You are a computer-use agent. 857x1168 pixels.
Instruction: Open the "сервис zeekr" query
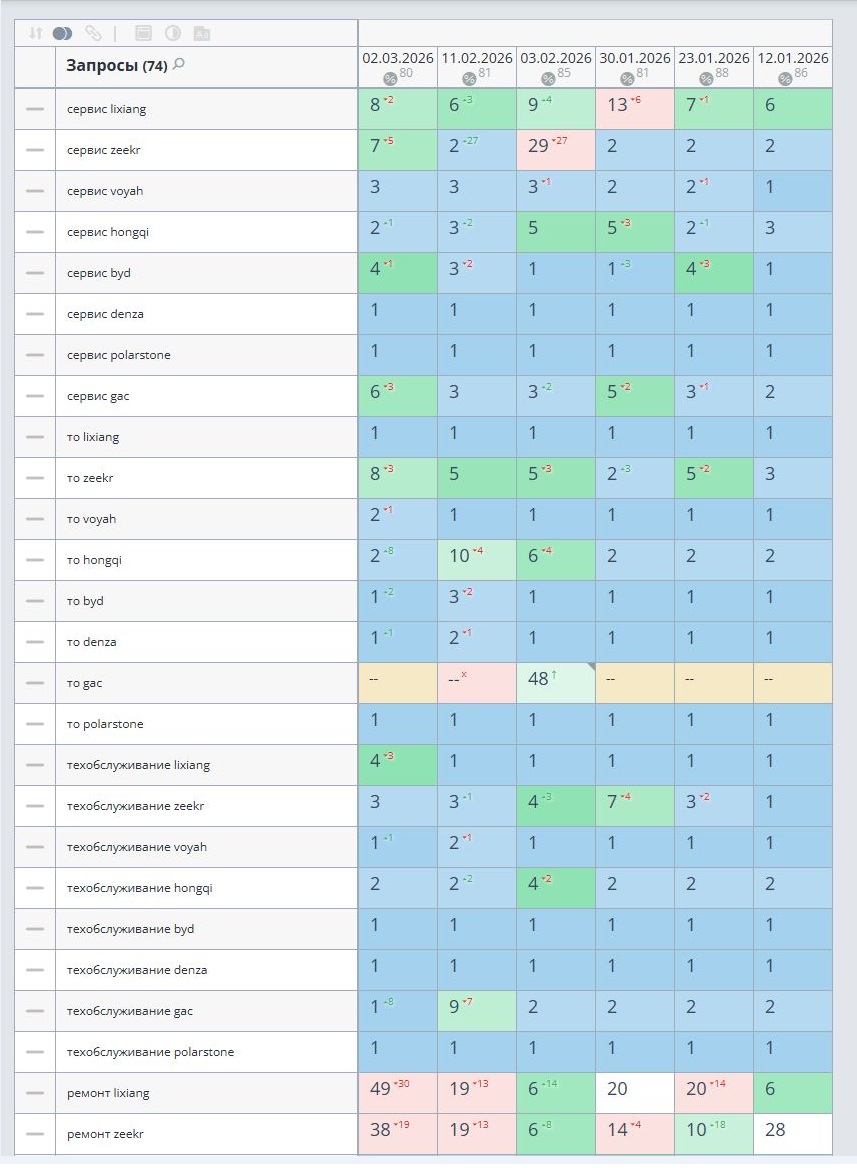tap(112, 150)
